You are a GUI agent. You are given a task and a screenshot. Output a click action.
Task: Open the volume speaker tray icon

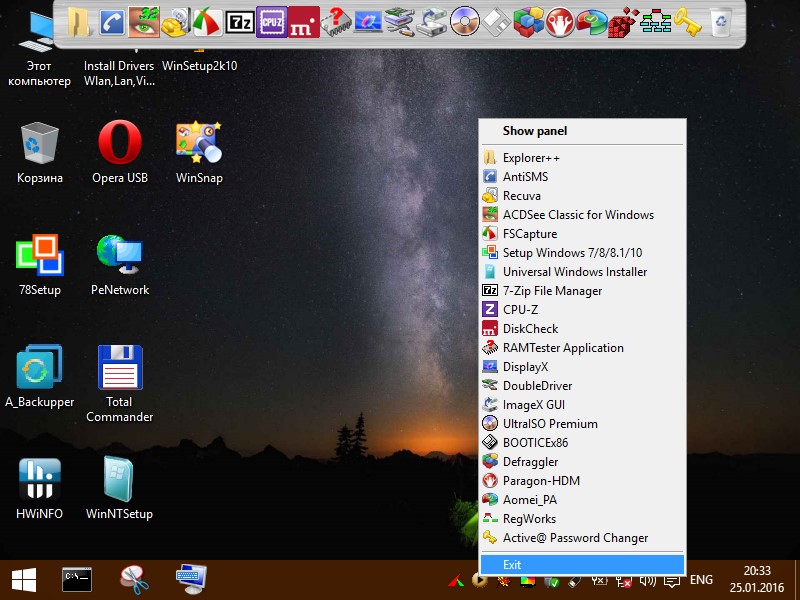tap(648, 581)
